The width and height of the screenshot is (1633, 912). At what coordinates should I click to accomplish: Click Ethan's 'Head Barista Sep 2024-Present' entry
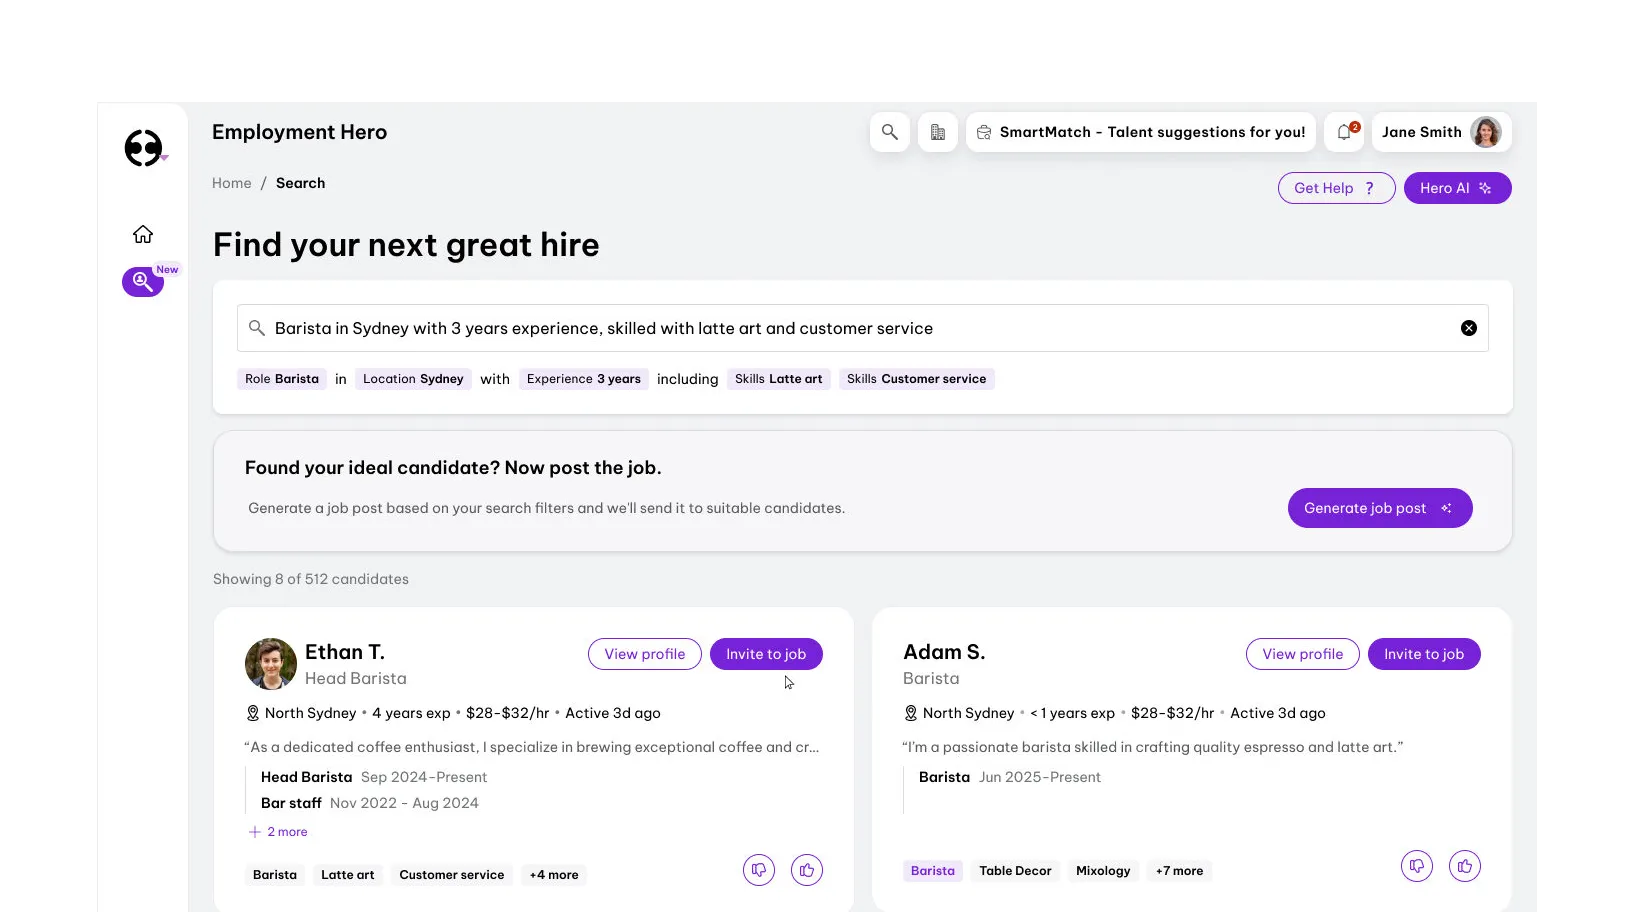pos(374,777)
